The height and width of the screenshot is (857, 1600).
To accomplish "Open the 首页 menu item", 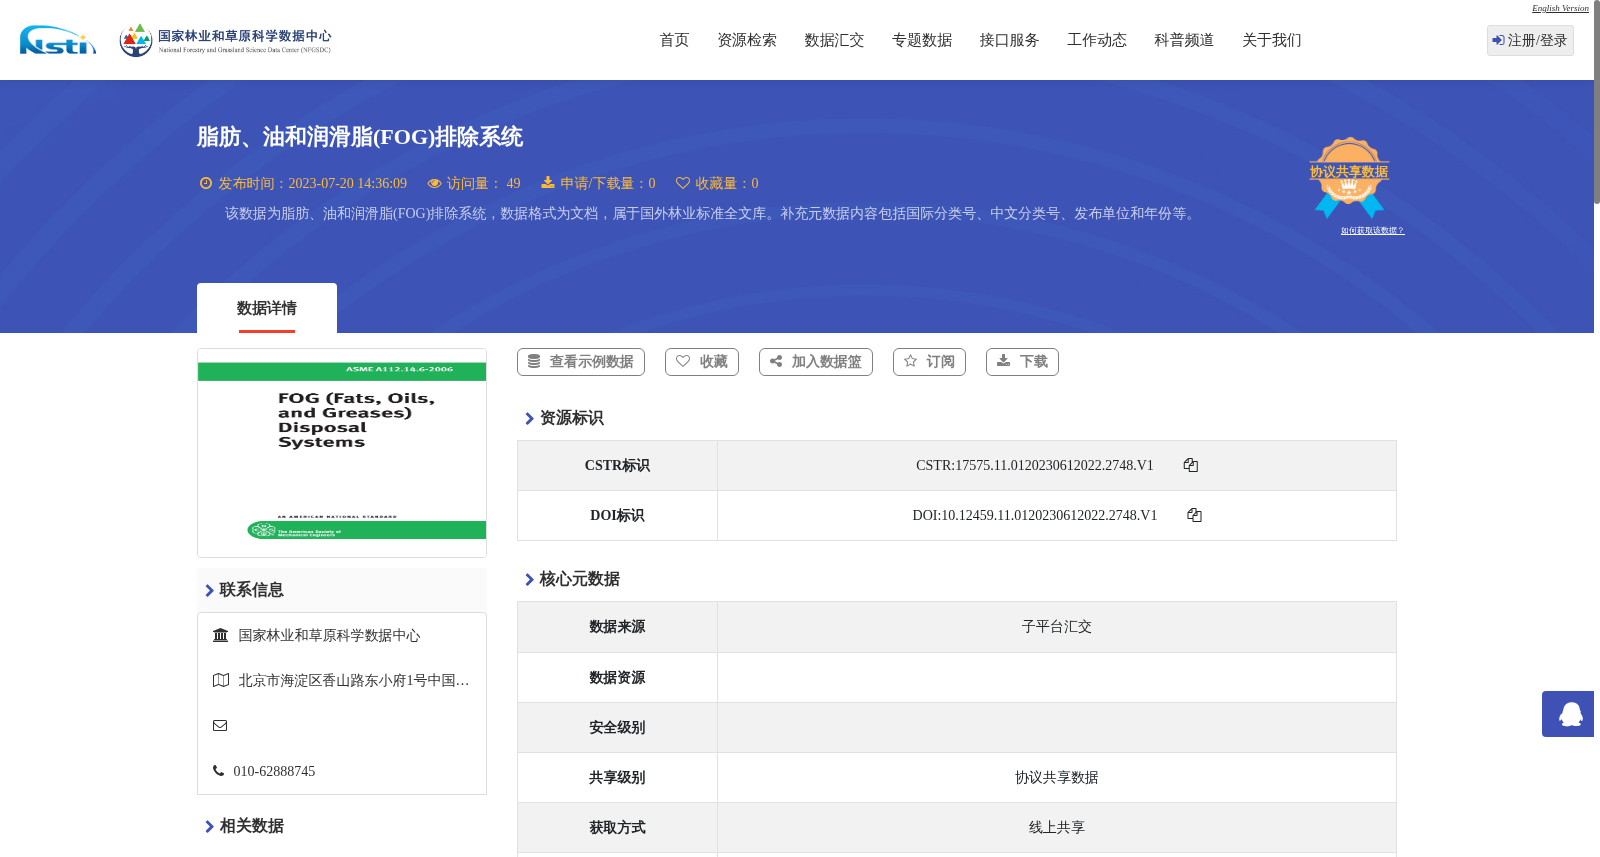I will pyautogui.click(x=674, y=40).
